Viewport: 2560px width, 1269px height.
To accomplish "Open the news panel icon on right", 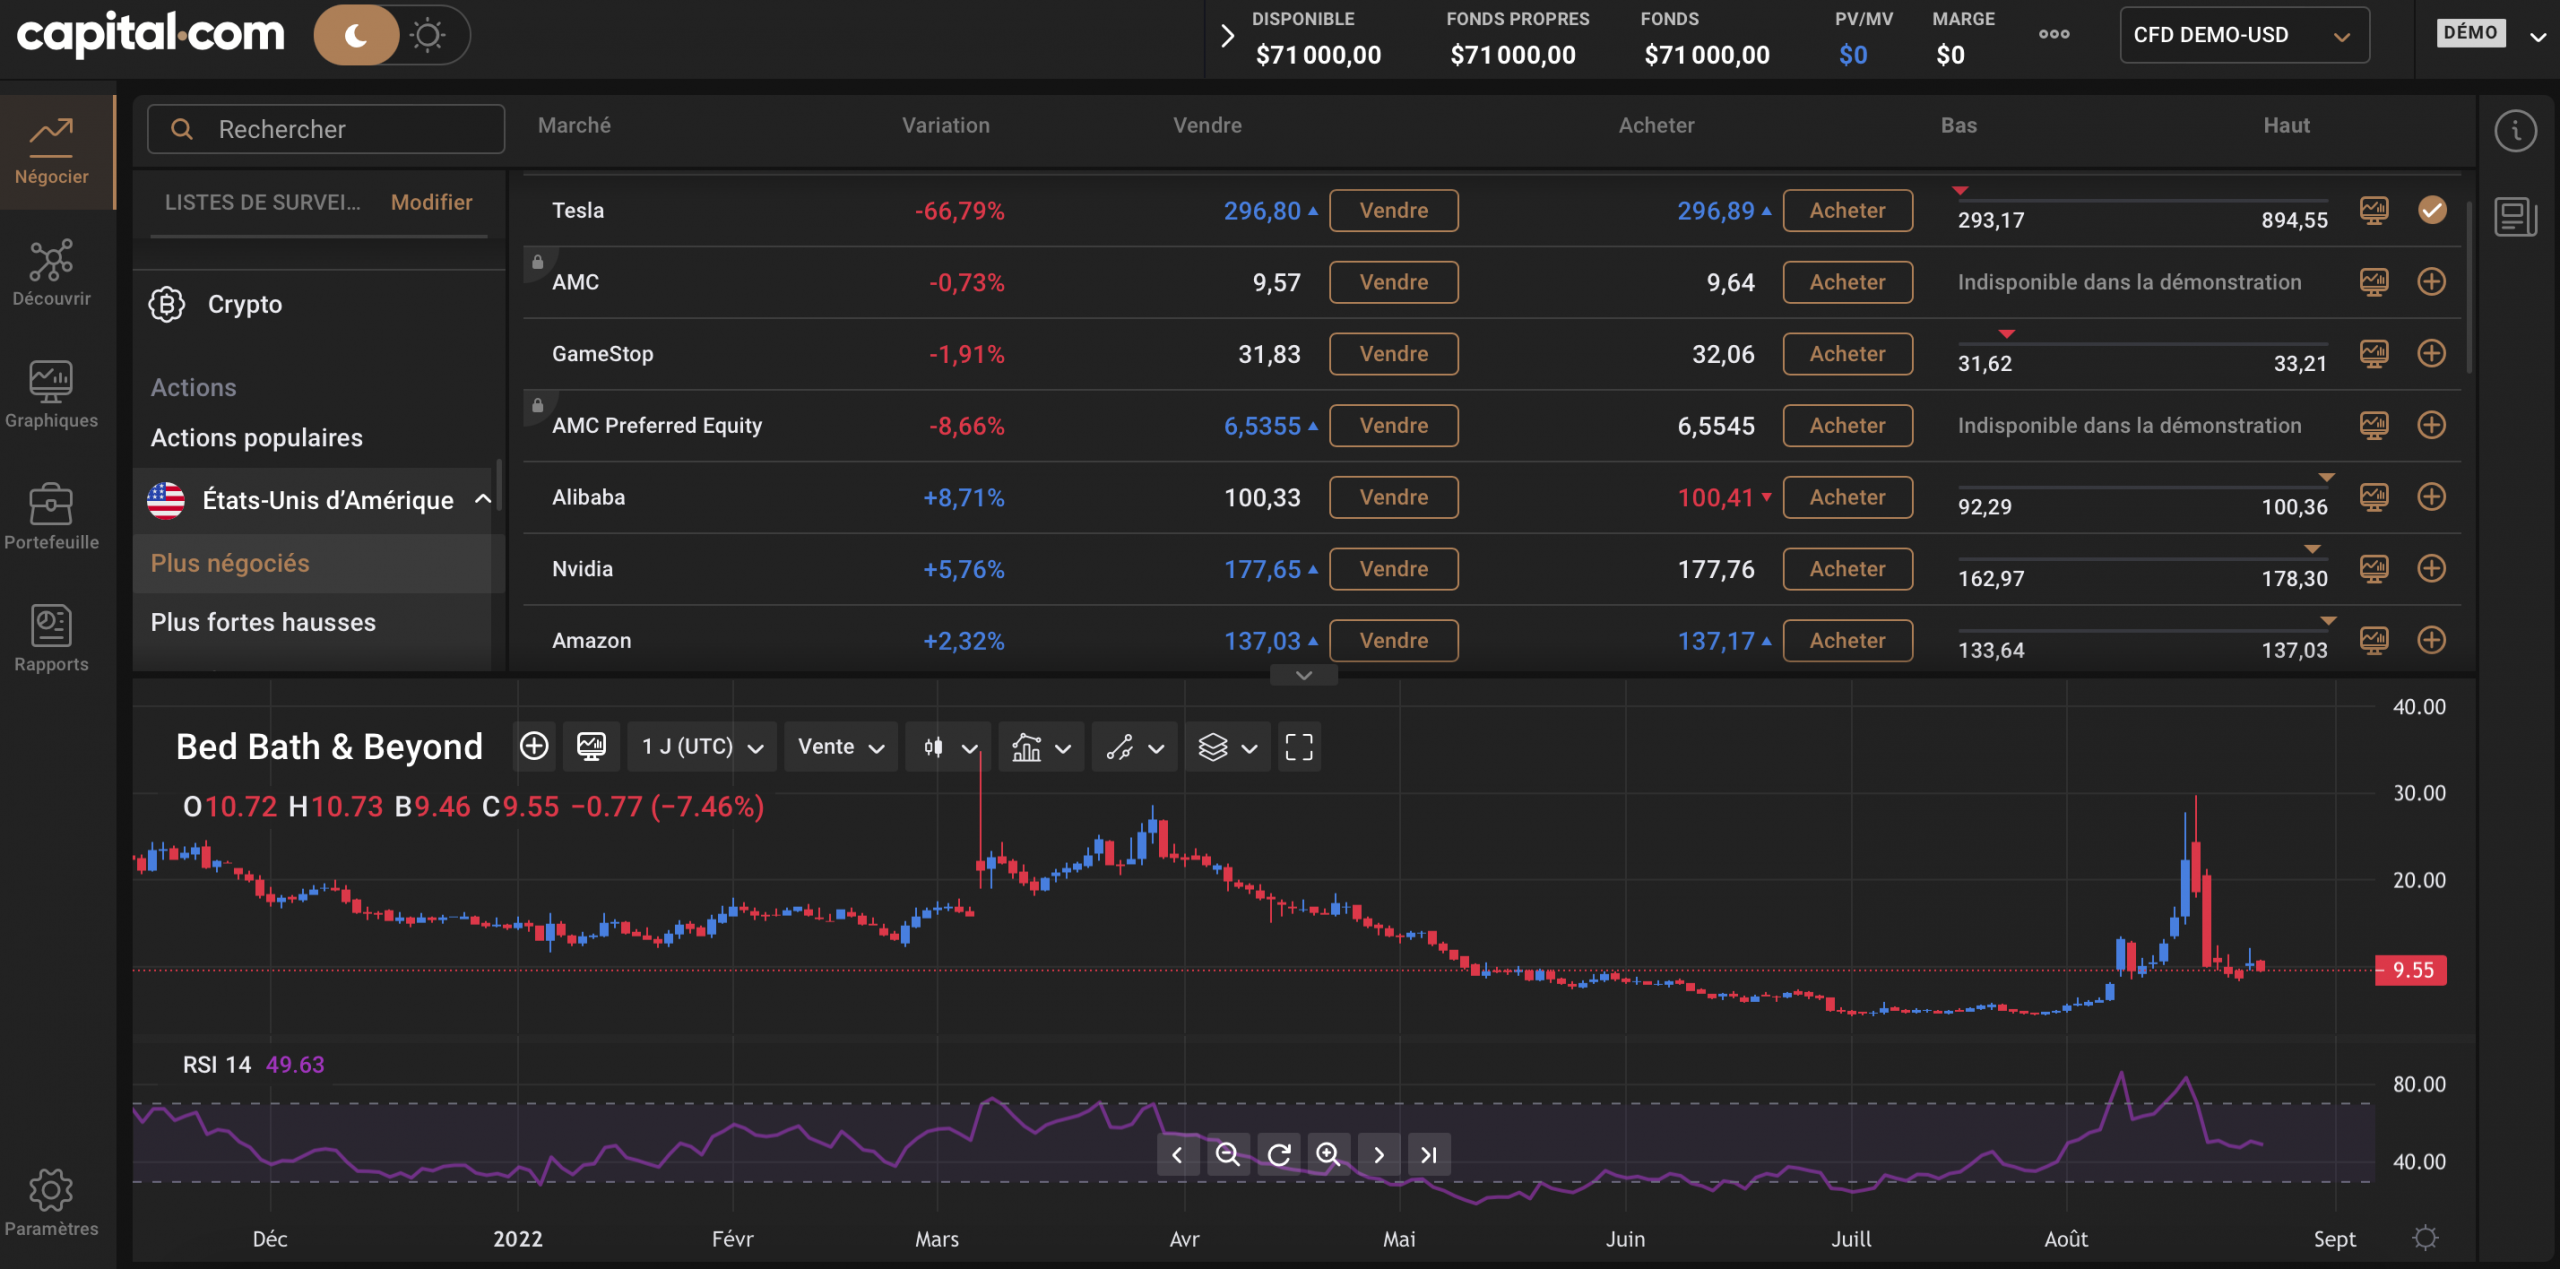I will pyautogui.click(x=2515, y=216).
